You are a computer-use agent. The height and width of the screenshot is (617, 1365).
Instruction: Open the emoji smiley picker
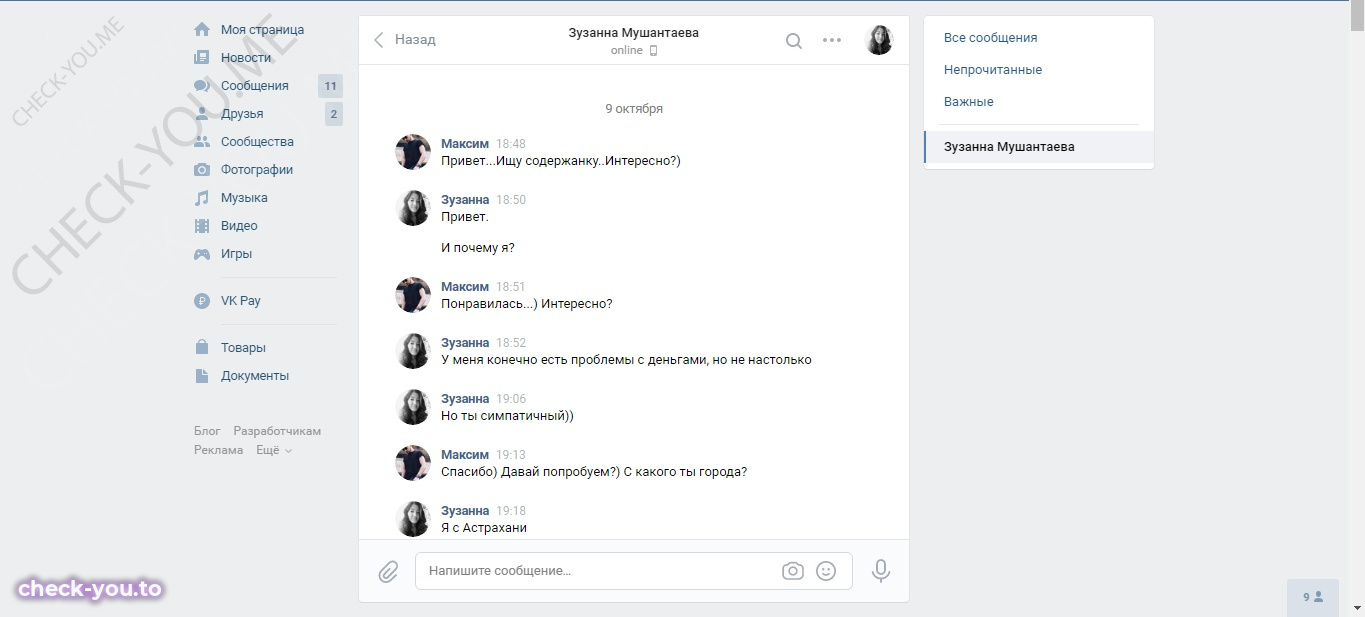point(826,571)
